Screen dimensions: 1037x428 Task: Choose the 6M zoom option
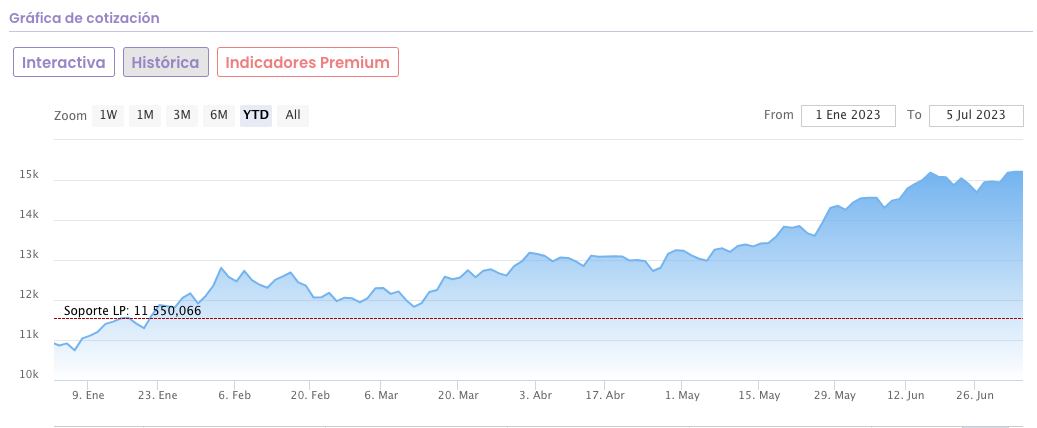[219, 115]
